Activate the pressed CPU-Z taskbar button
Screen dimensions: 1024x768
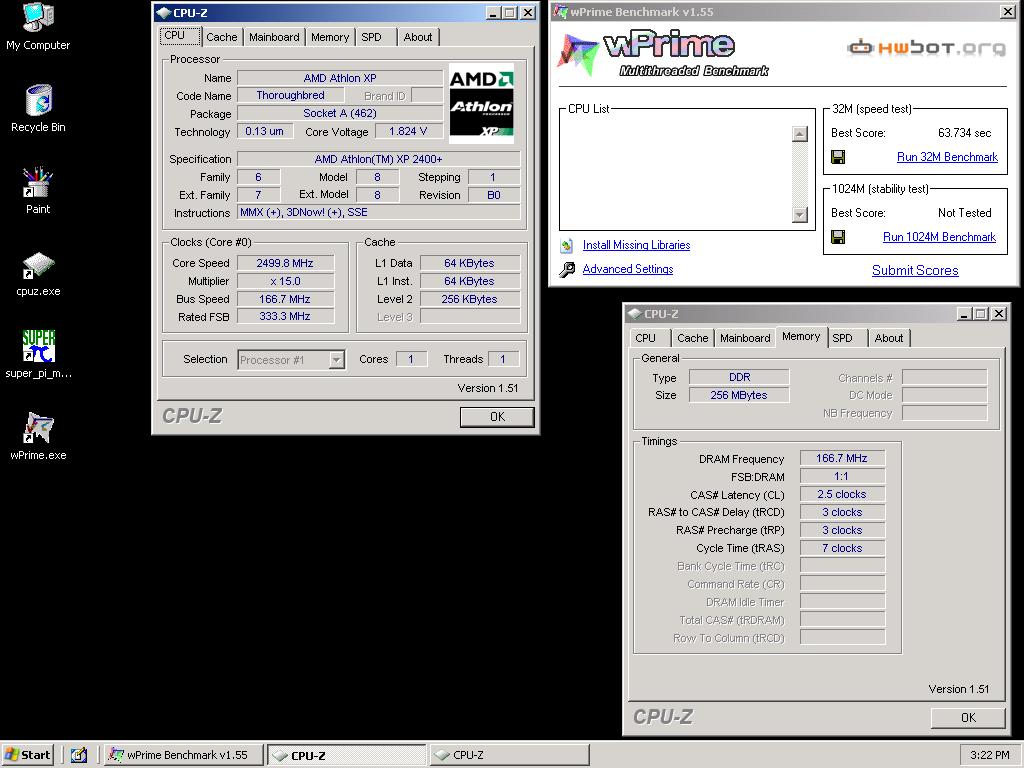click(x=347, y=755)
